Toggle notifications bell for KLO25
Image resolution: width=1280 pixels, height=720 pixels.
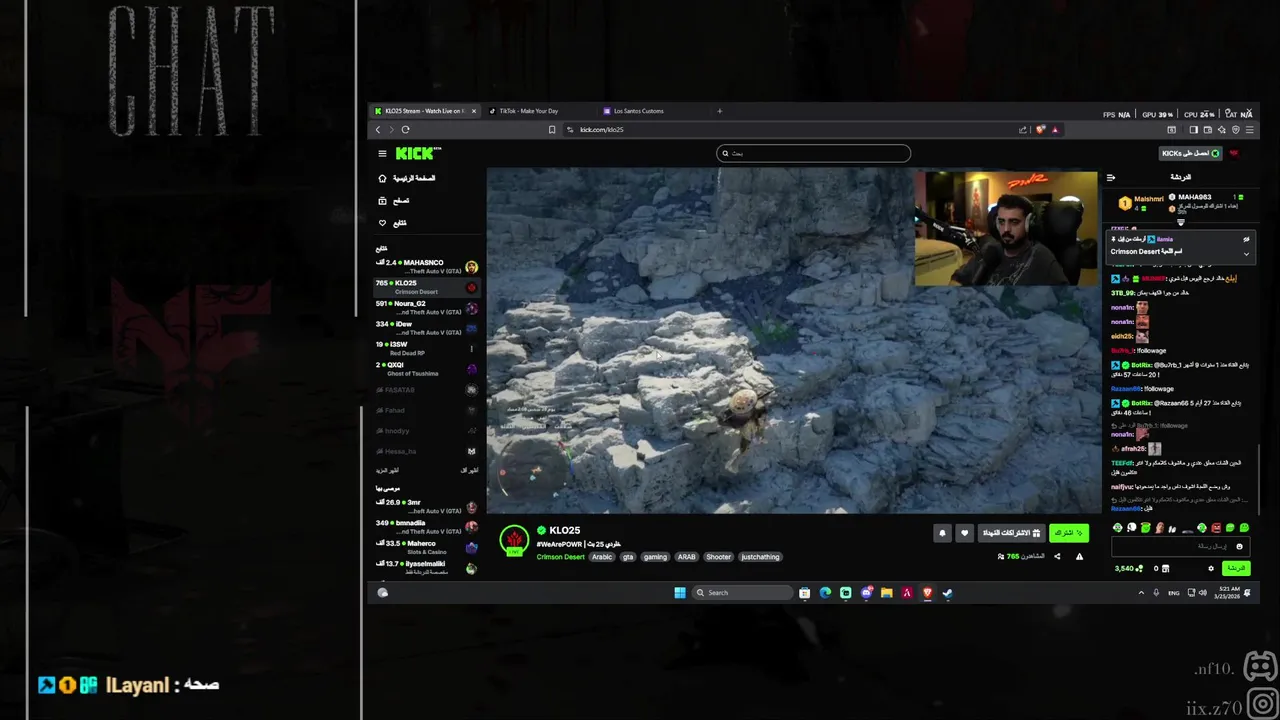click(x=942, y=533)
